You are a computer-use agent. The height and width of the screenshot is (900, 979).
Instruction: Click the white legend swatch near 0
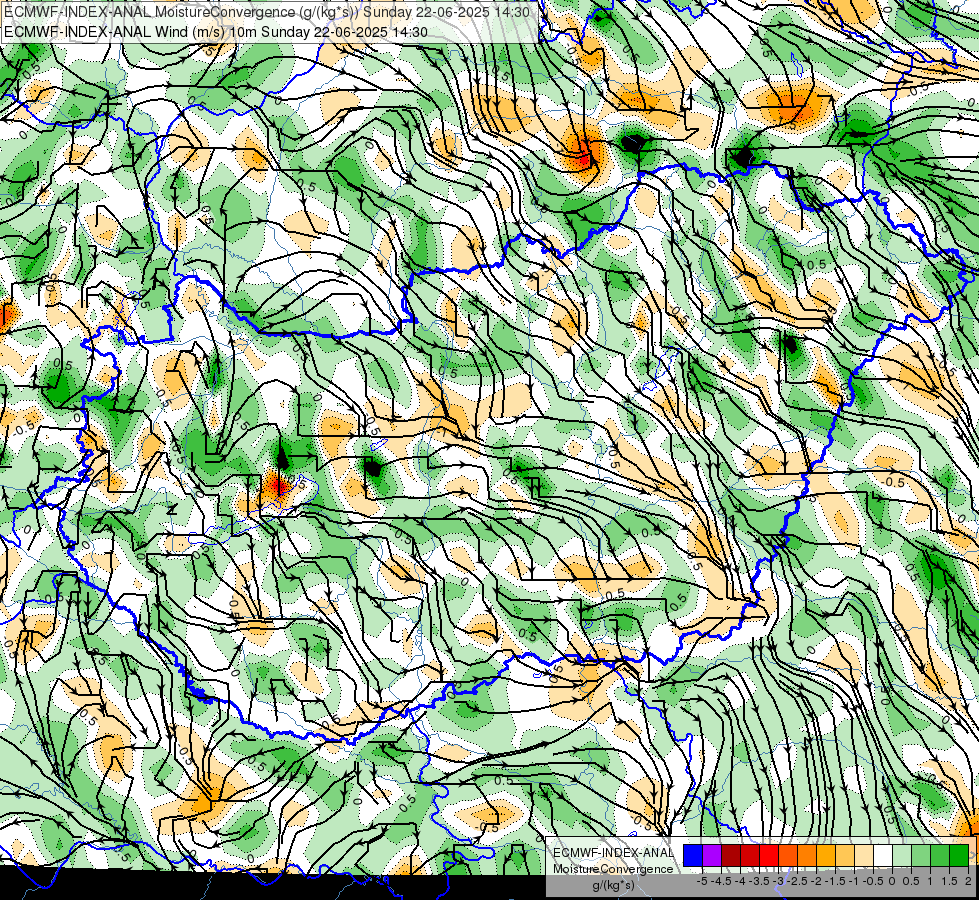[883, 855]
